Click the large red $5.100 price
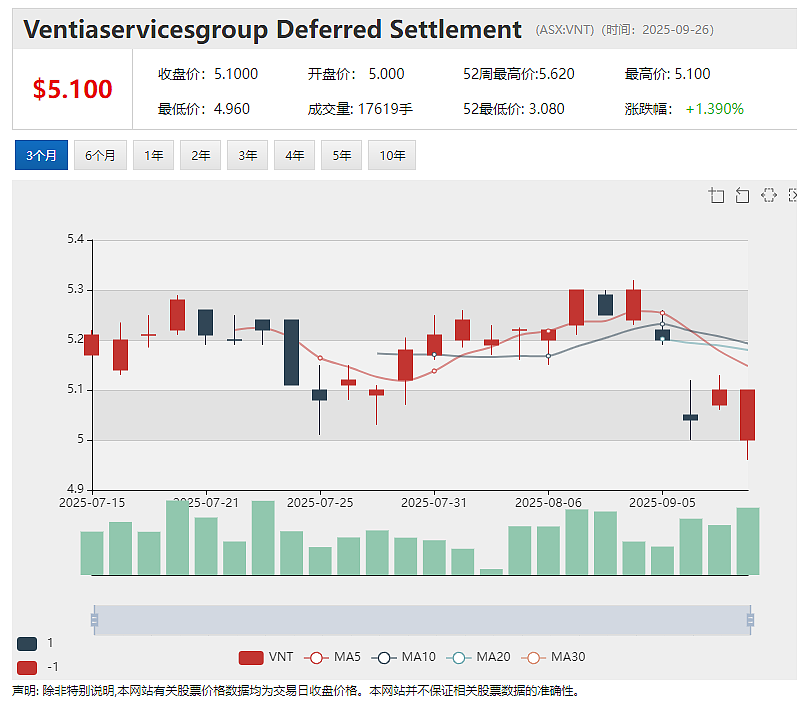810x712 pixels. [72, 89]
